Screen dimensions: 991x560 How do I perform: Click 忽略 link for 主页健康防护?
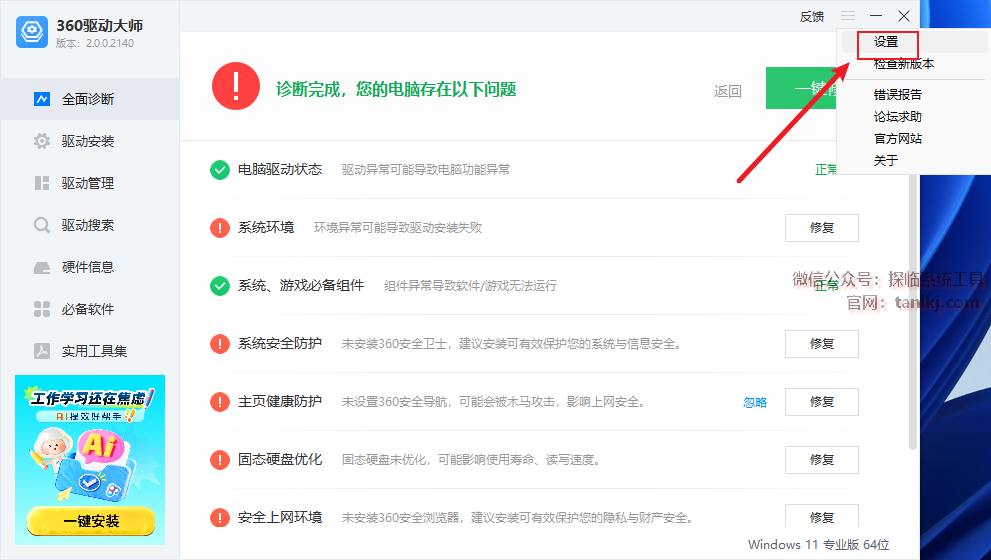point(755,403)
